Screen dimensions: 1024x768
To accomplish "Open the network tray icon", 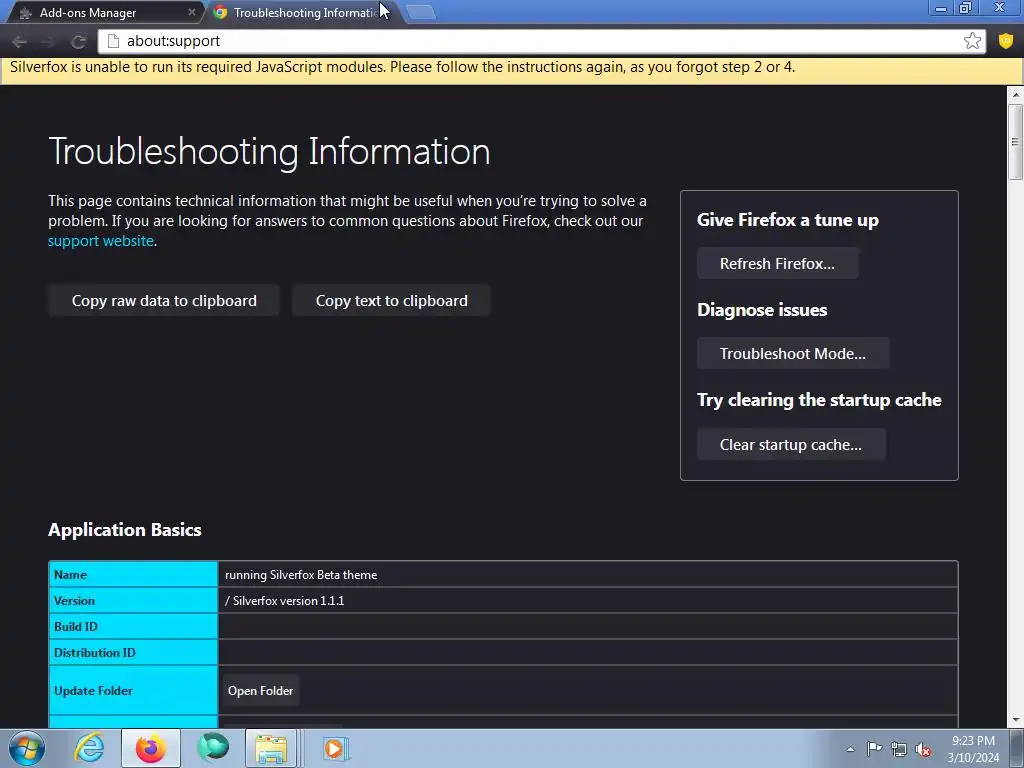I will tap(899, 749).
